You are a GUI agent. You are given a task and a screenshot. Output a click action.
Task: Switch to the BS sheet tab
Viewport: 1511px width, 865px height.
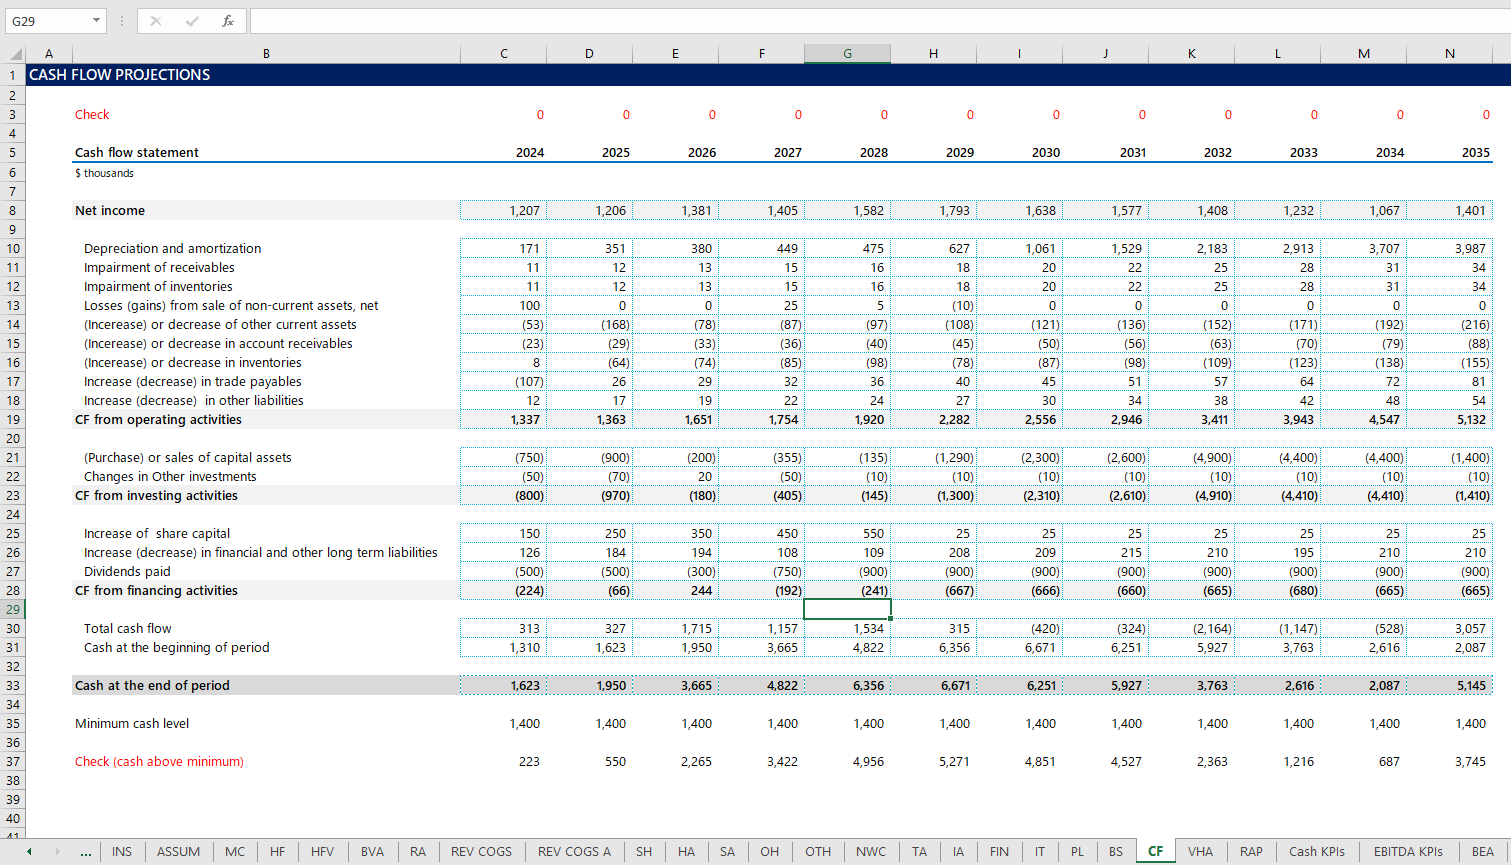pos(1115,852)
